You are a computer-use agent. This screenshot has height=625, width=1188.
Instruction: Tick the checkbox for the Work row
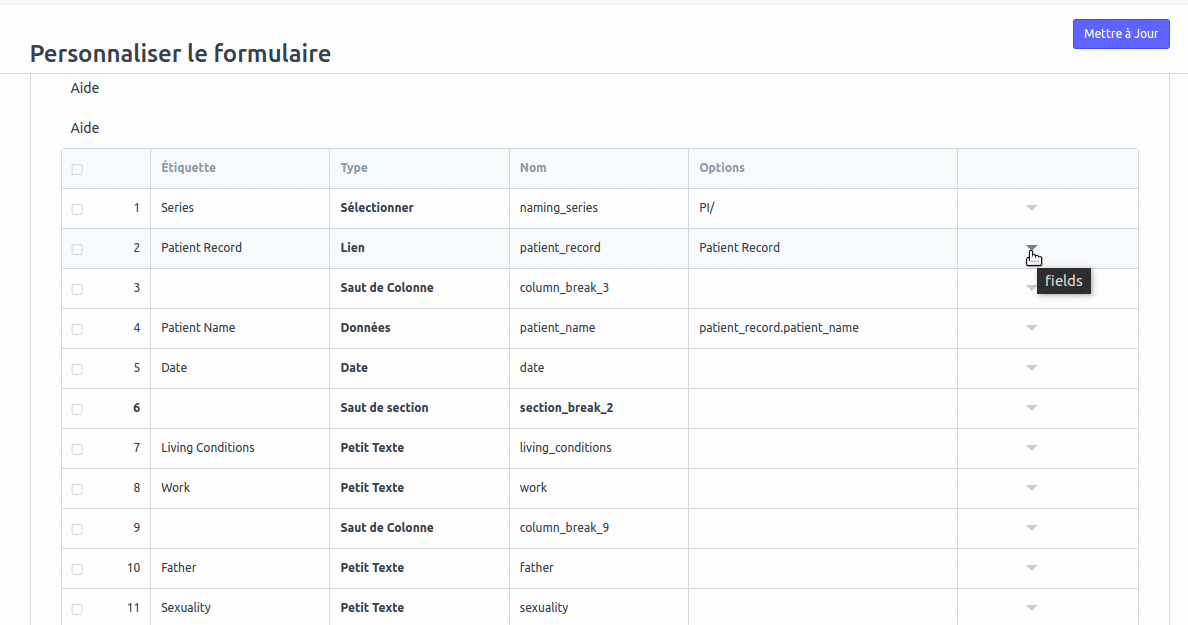point(77,488)
